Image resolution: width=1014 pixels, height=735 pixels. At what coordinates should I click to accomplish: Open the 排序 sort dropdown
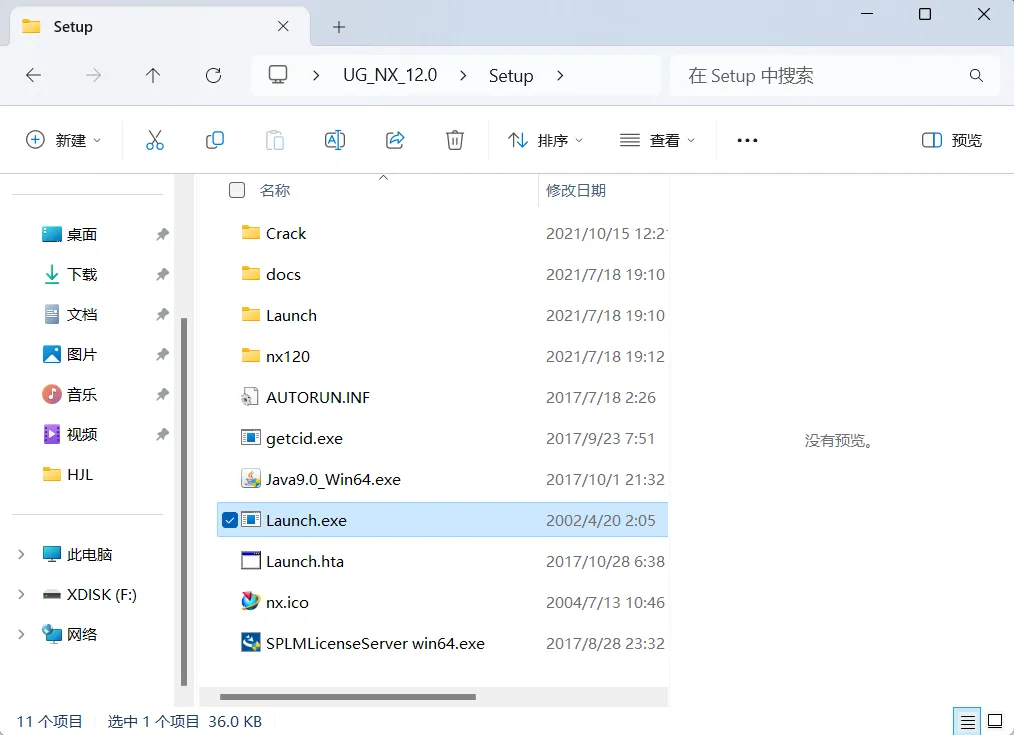pos(546,140)
